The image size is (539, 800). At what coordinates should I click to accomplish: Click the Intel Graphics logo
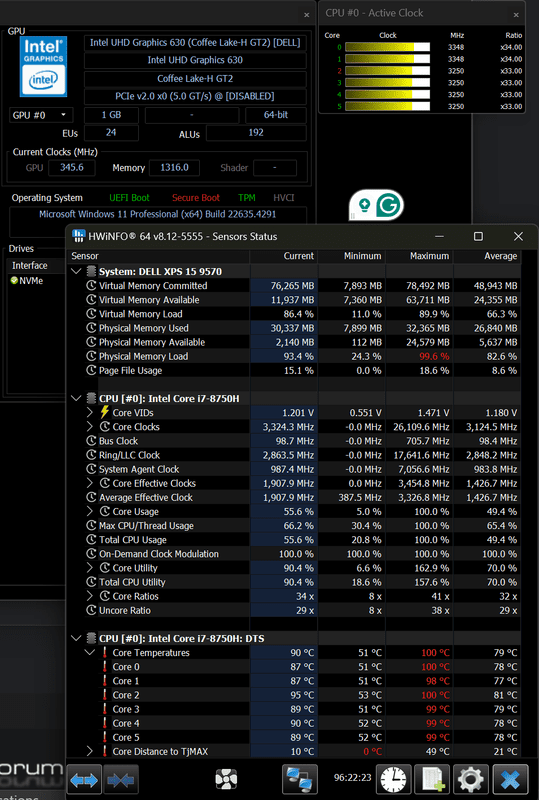click(43, 66)
